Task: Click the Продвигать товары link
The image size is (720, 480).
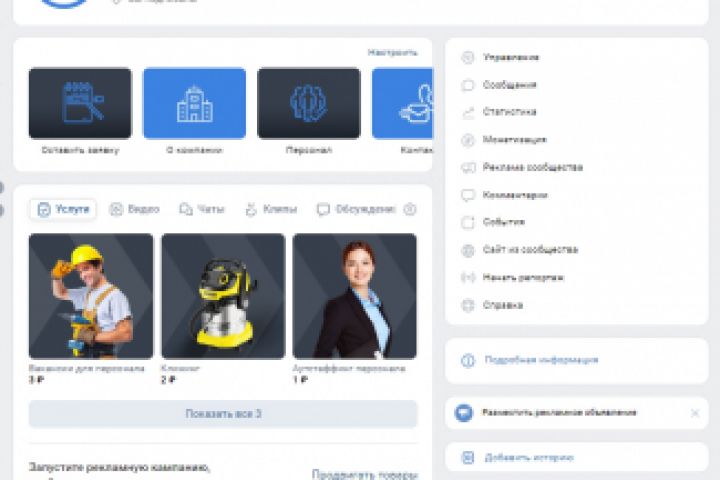Action: pos(365,474)
